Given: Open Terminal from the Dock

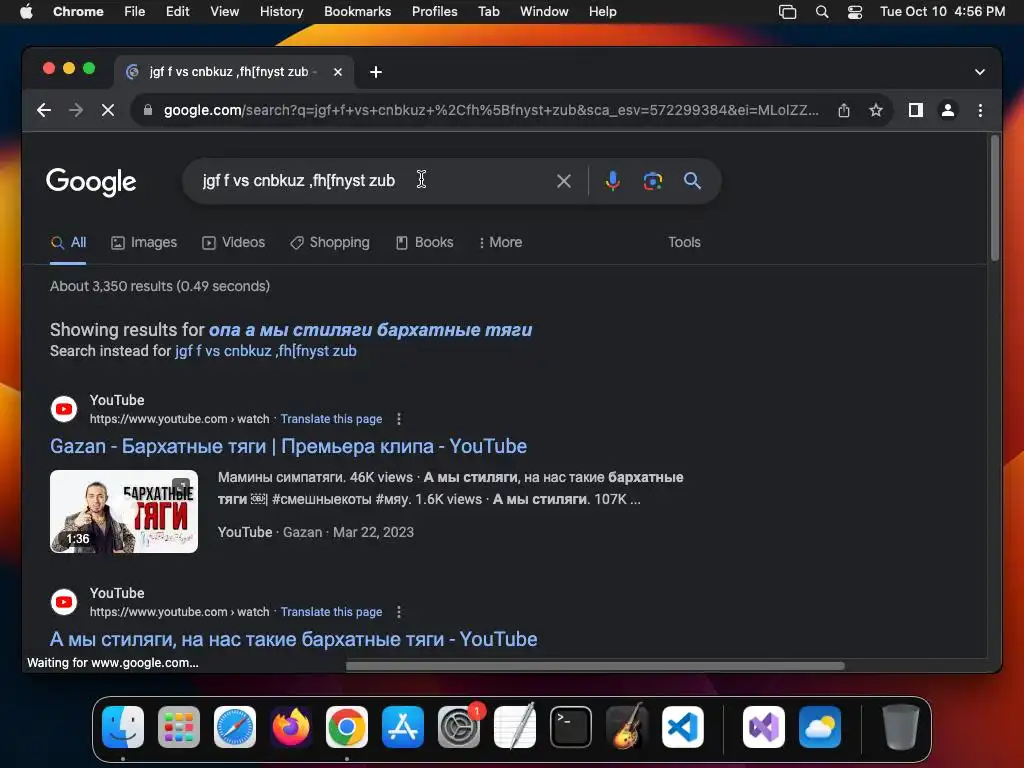Looking at the screenshot, I should click(x=571, y=727).
